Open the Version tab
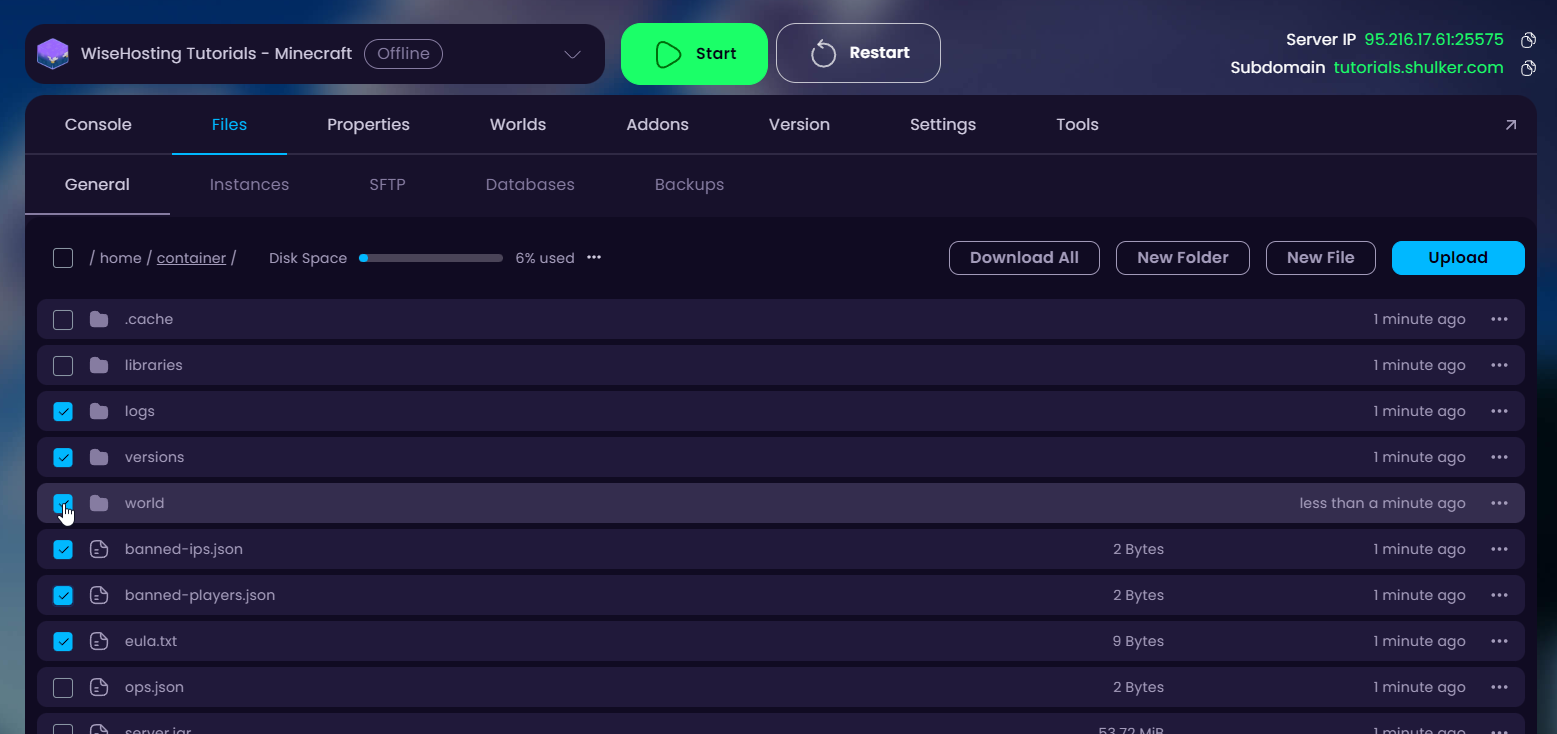1557x734 pixels. 799,125
